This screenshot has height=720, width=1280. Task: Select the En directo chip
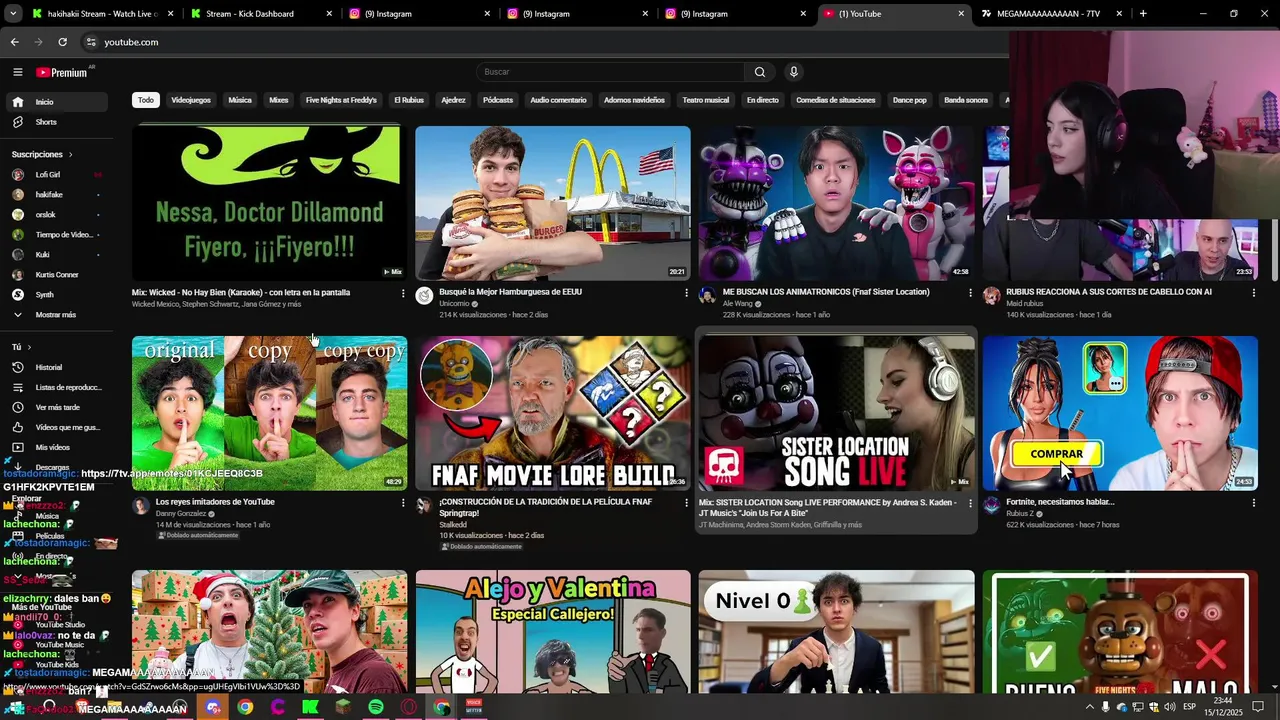[762, 100]
